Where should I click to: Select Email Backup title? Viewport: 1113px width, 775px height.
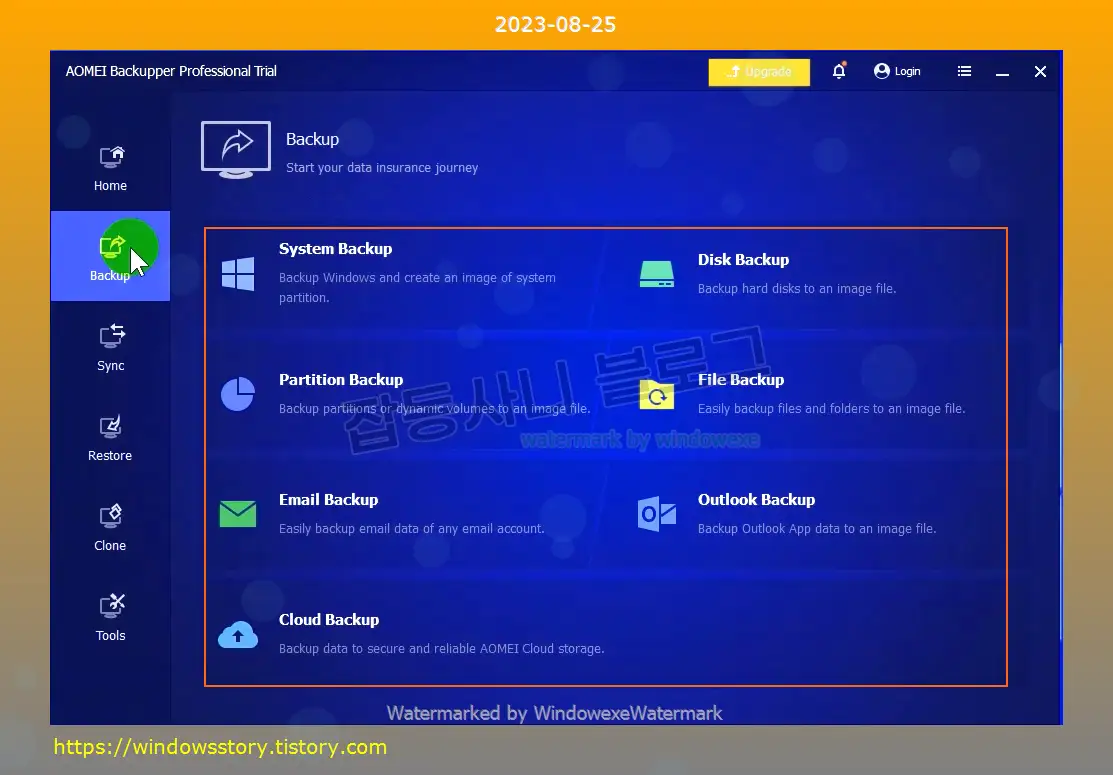coord(328,500)
